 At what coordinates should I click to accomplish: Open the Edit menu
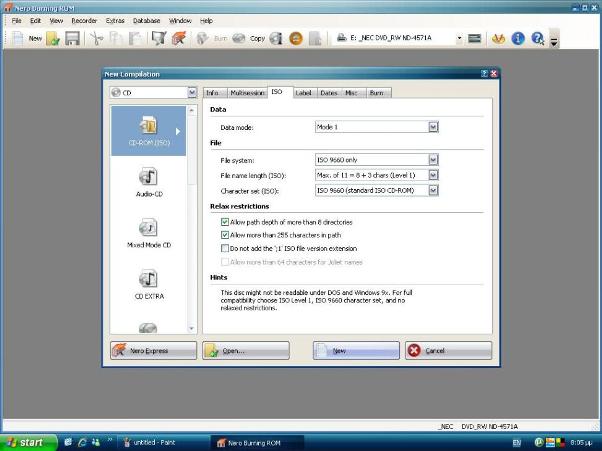click(35, 21)
